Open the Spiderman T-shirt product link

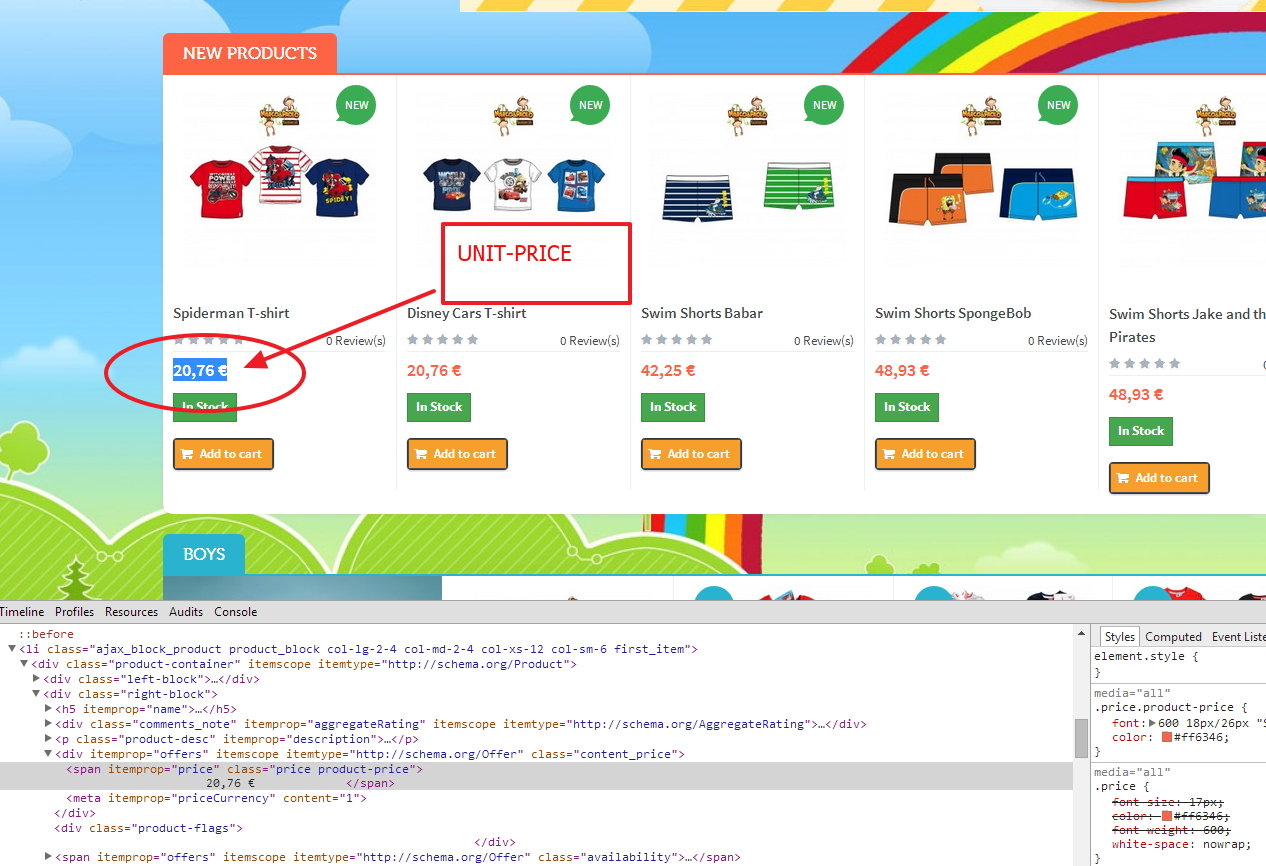point(231,313)
